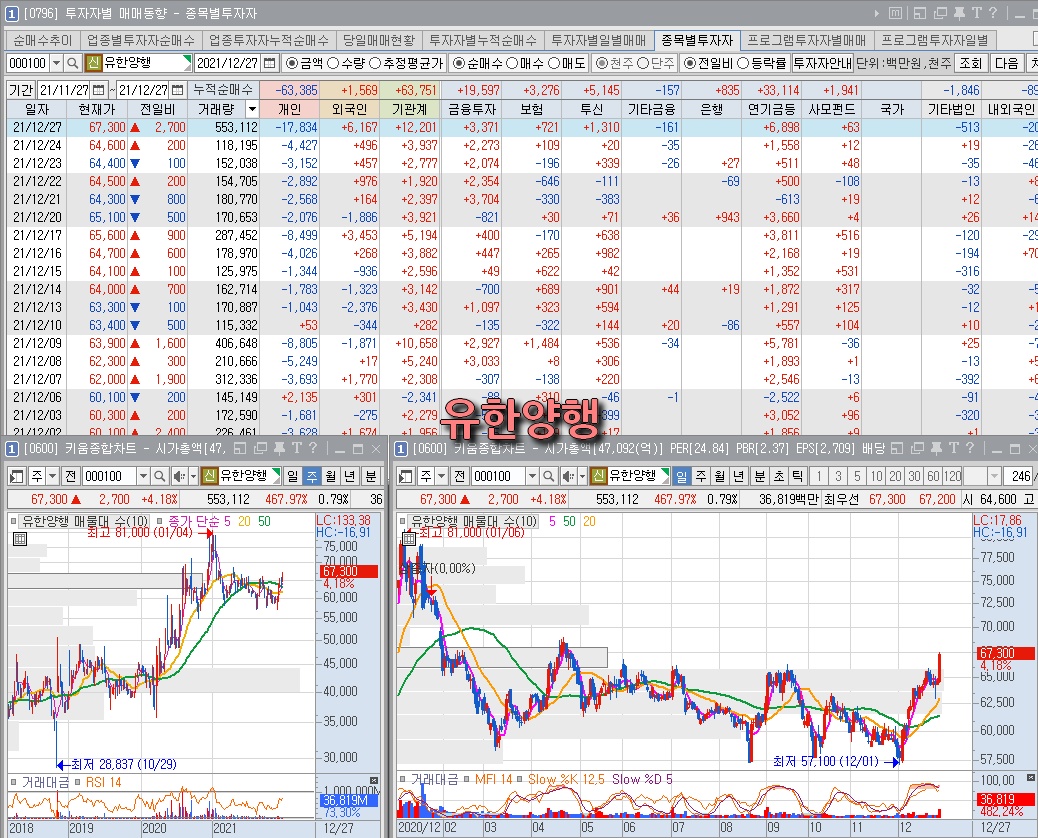Click the 누적순매수 button

click(x=223, y=90)
